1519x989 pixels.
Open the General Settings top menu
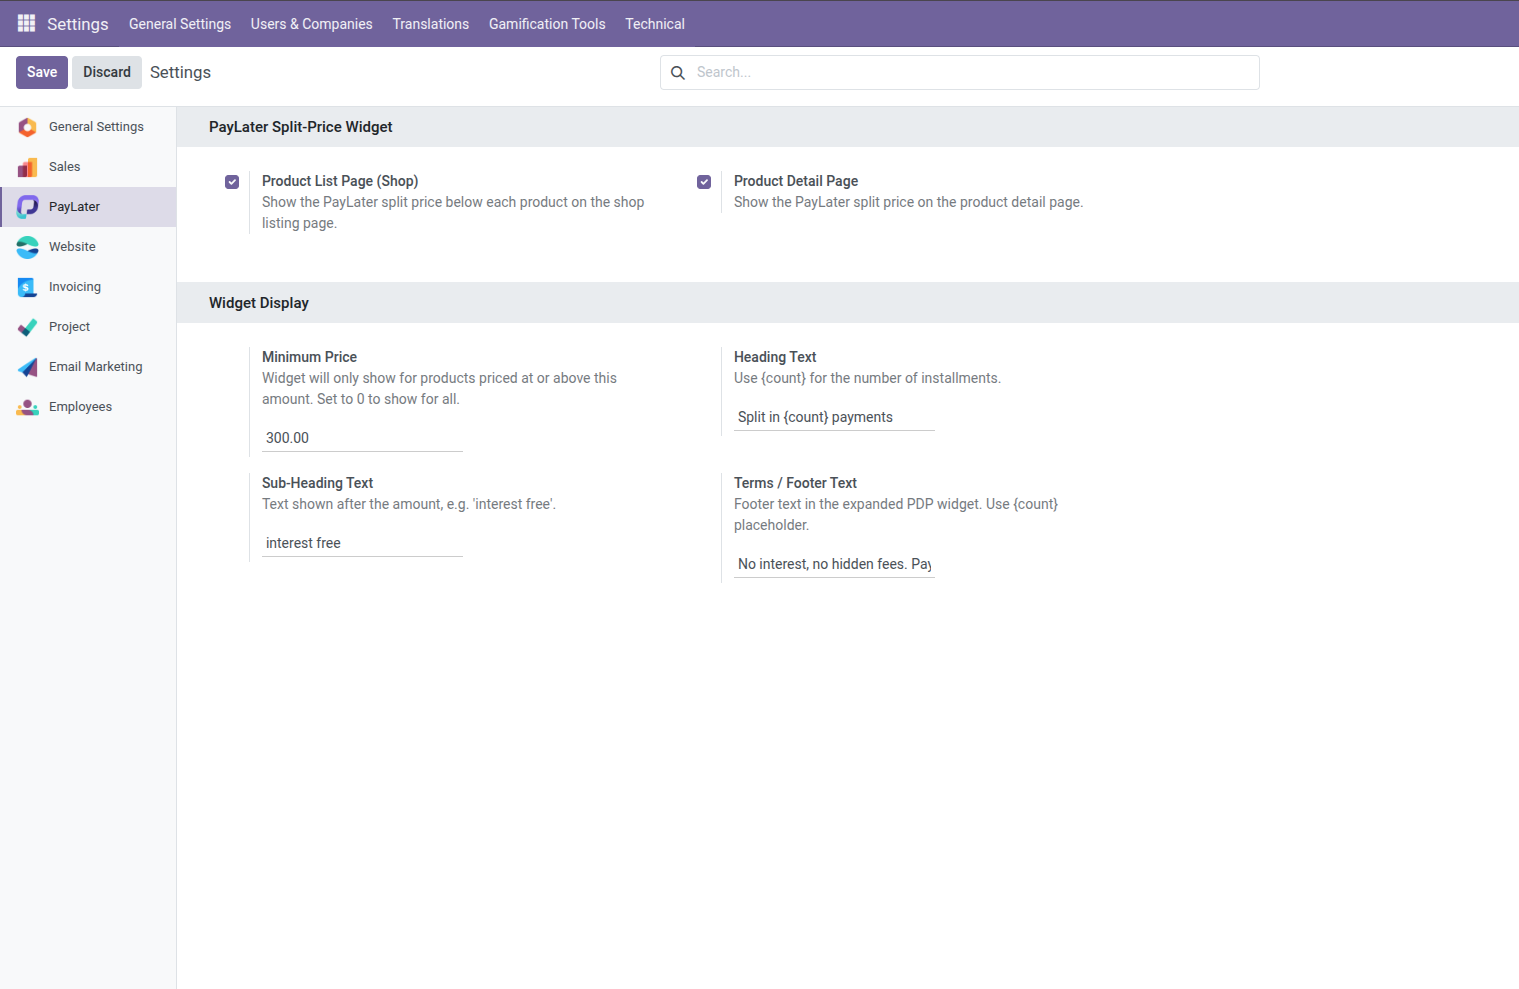[x=180, y=24]
